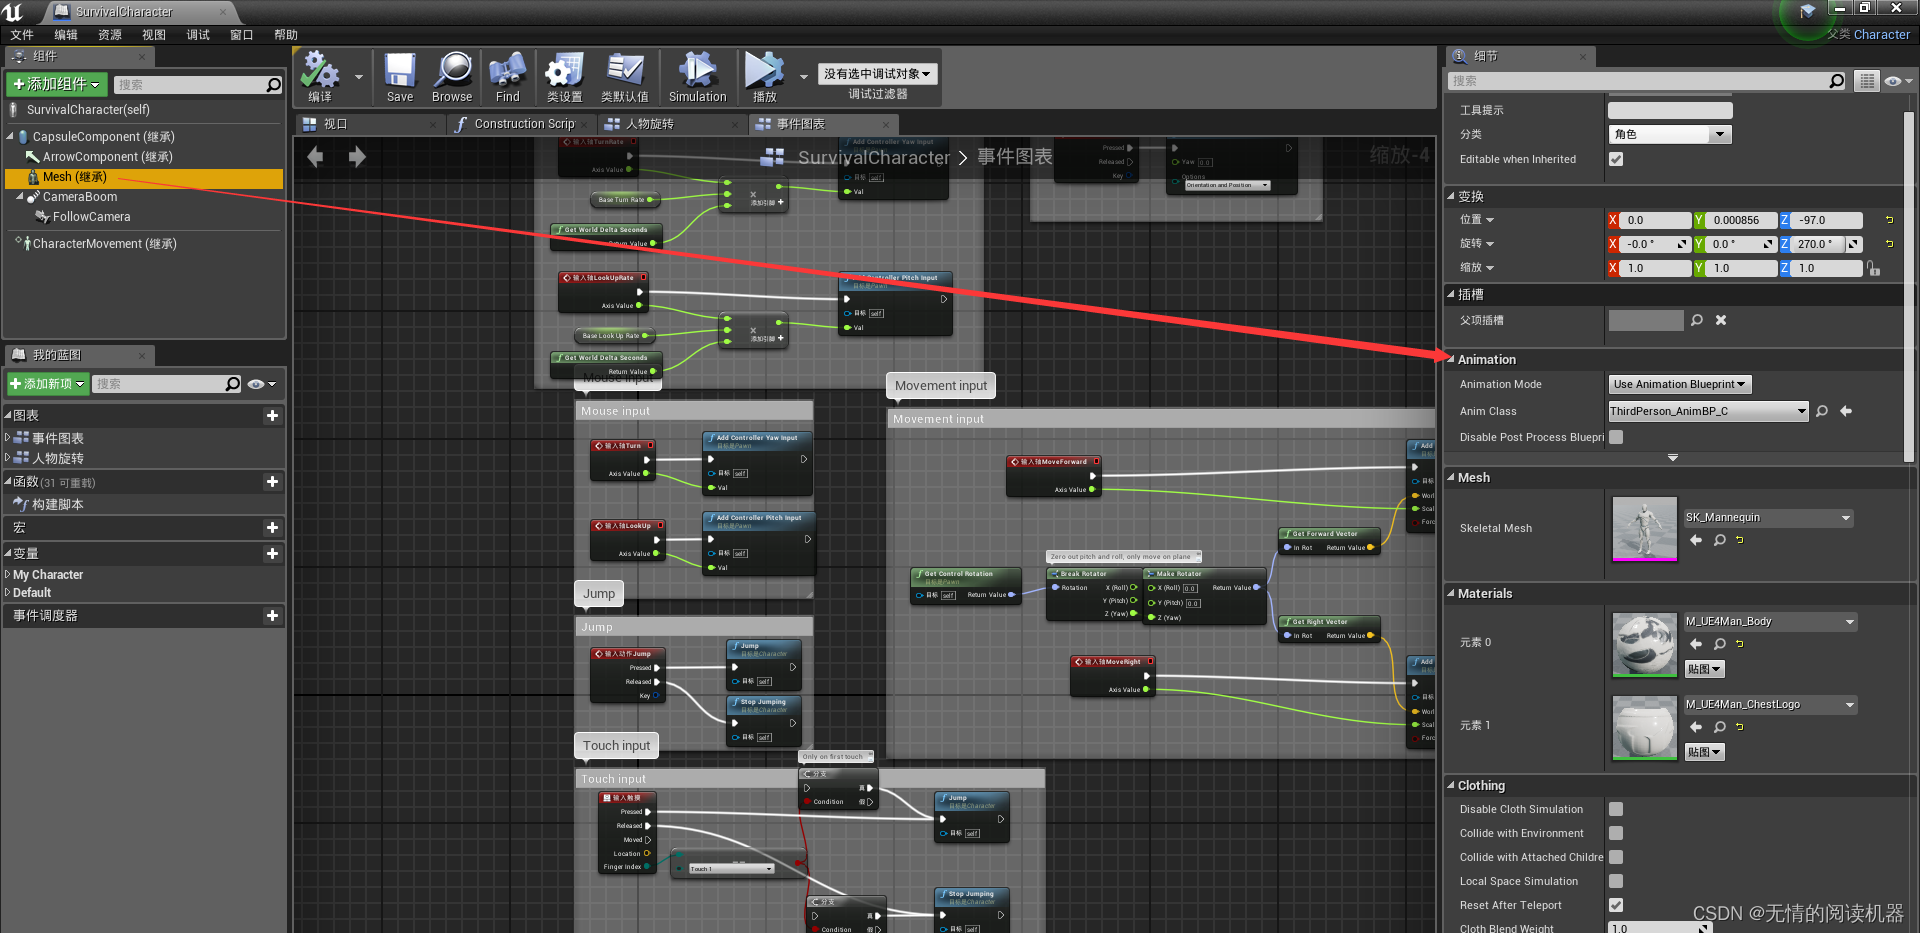Viewport: 1920px width, 933px height.
Task: Collapse the Animation section
Action: pos(1451,359)
